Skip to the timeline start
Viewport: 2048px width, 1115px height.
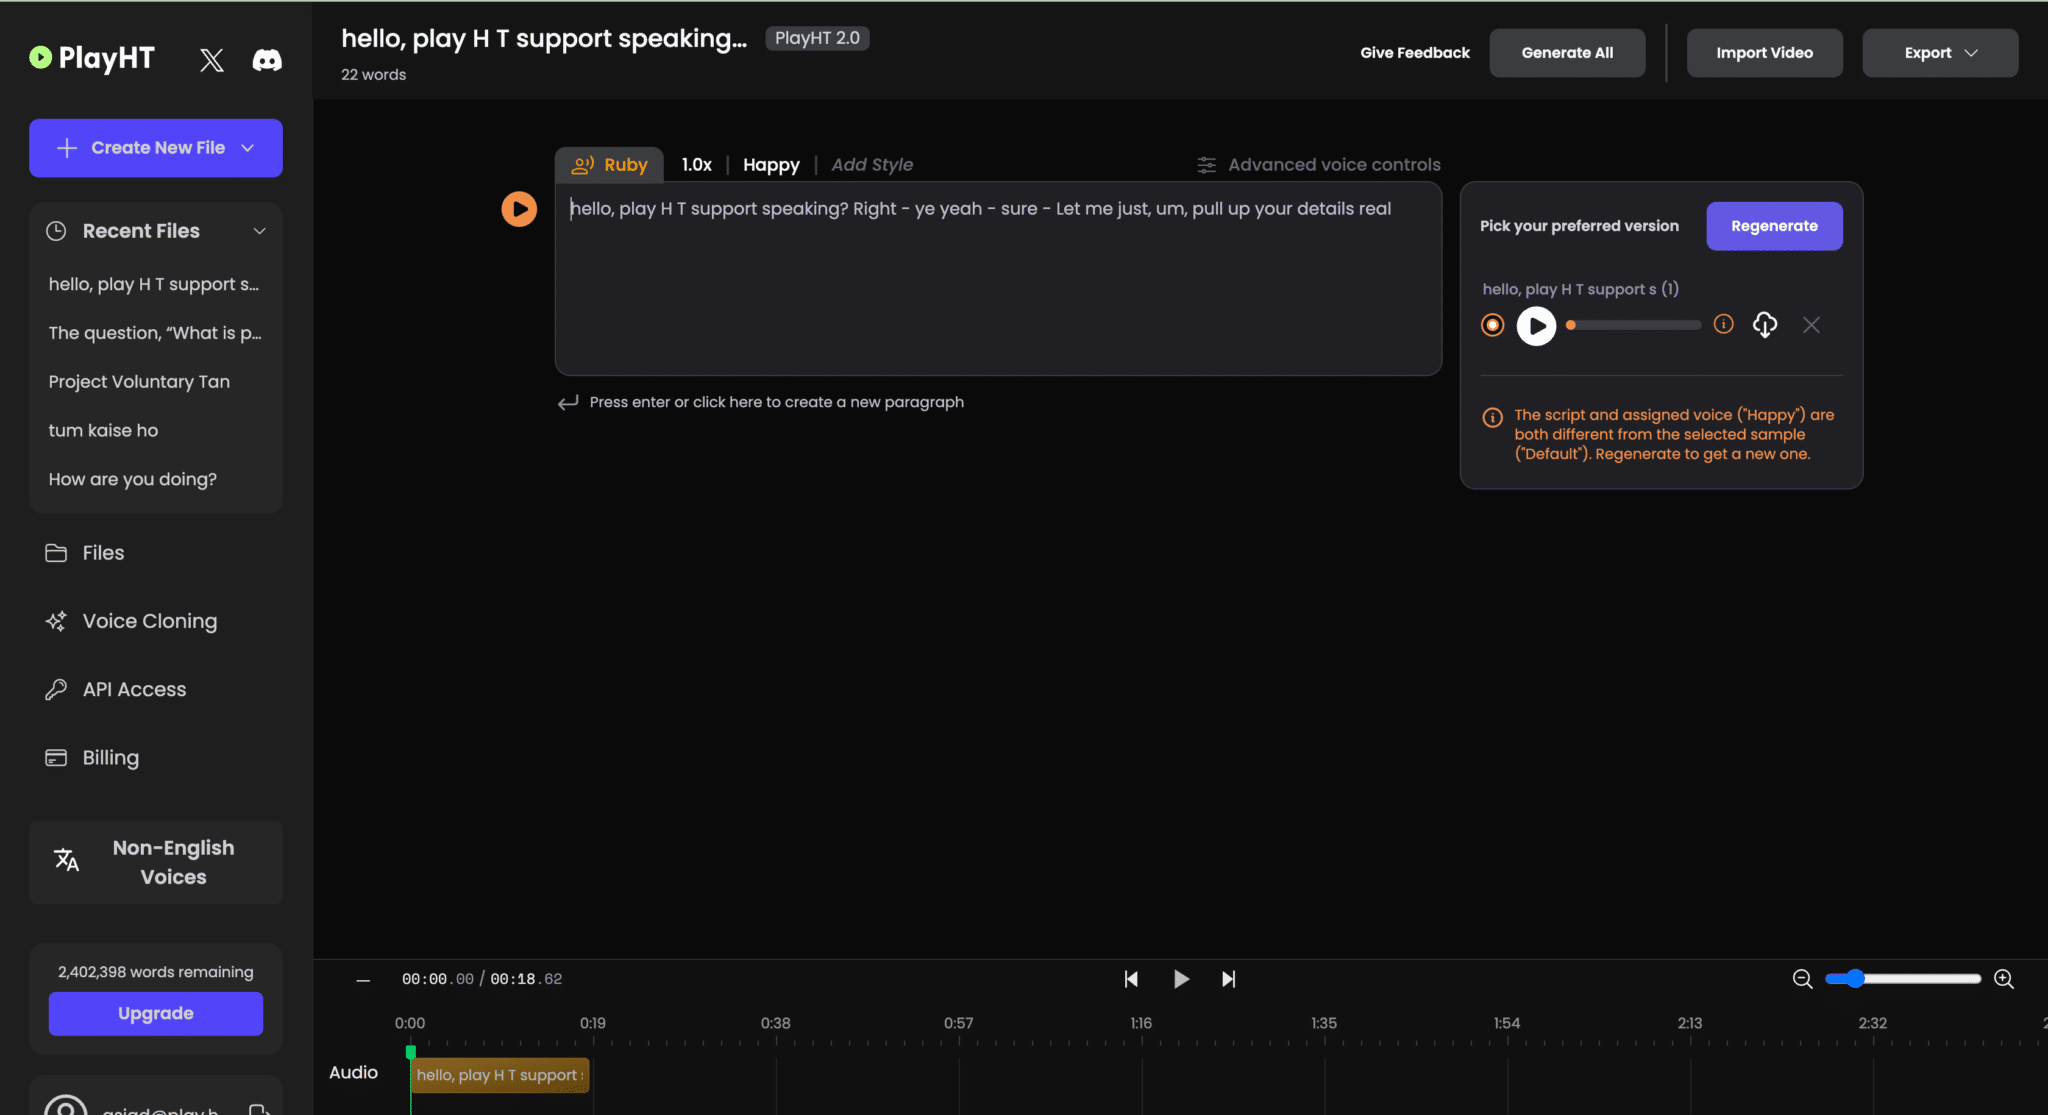[x=1131, y=979]
